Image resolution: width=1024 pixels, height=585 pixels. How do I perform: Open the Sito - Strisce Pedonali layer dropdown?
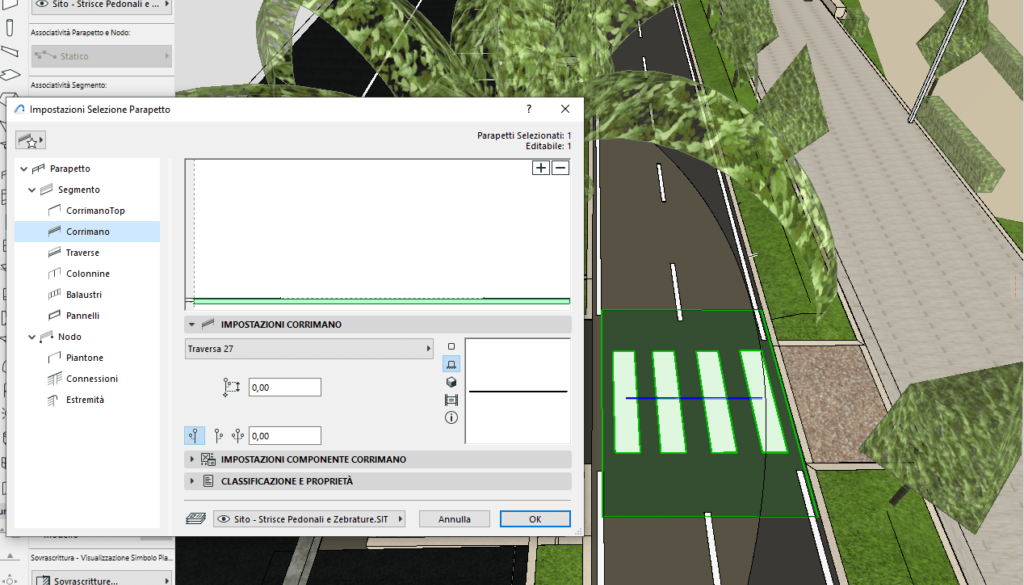pos(310,519)
